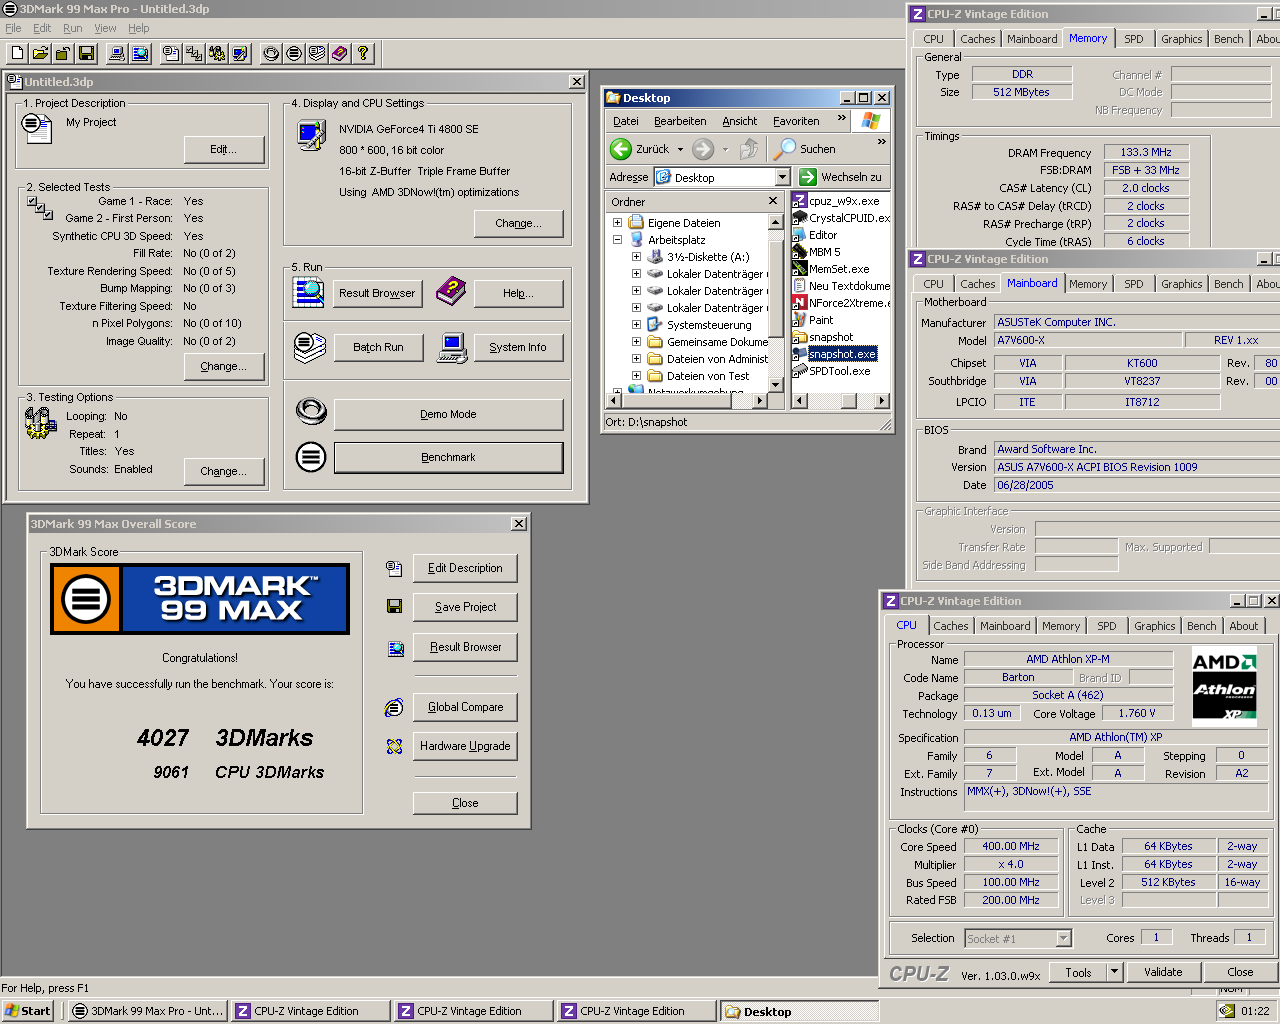Click the Global Compare globe icon
The width and height of the screenshot is (1280, 1024).
394,707
